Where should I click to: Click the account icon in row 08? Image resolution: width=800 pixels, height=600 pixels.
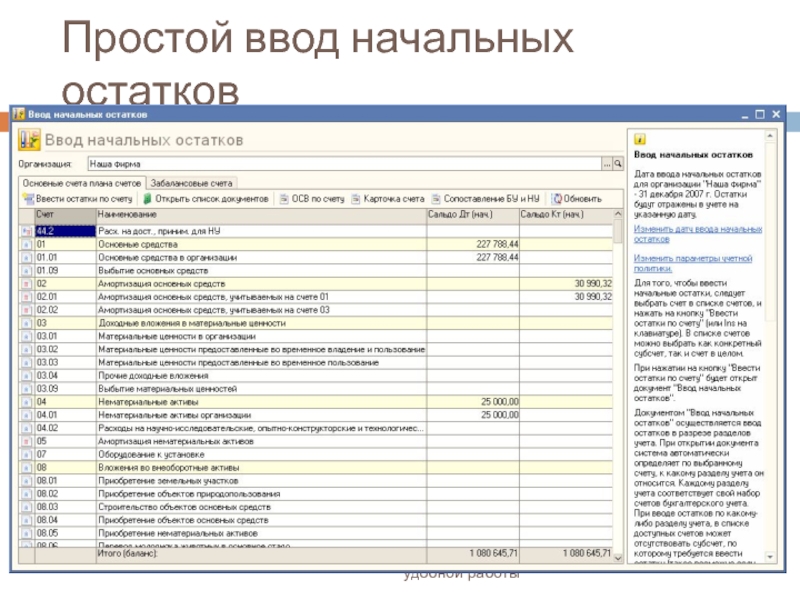(27, 468)
